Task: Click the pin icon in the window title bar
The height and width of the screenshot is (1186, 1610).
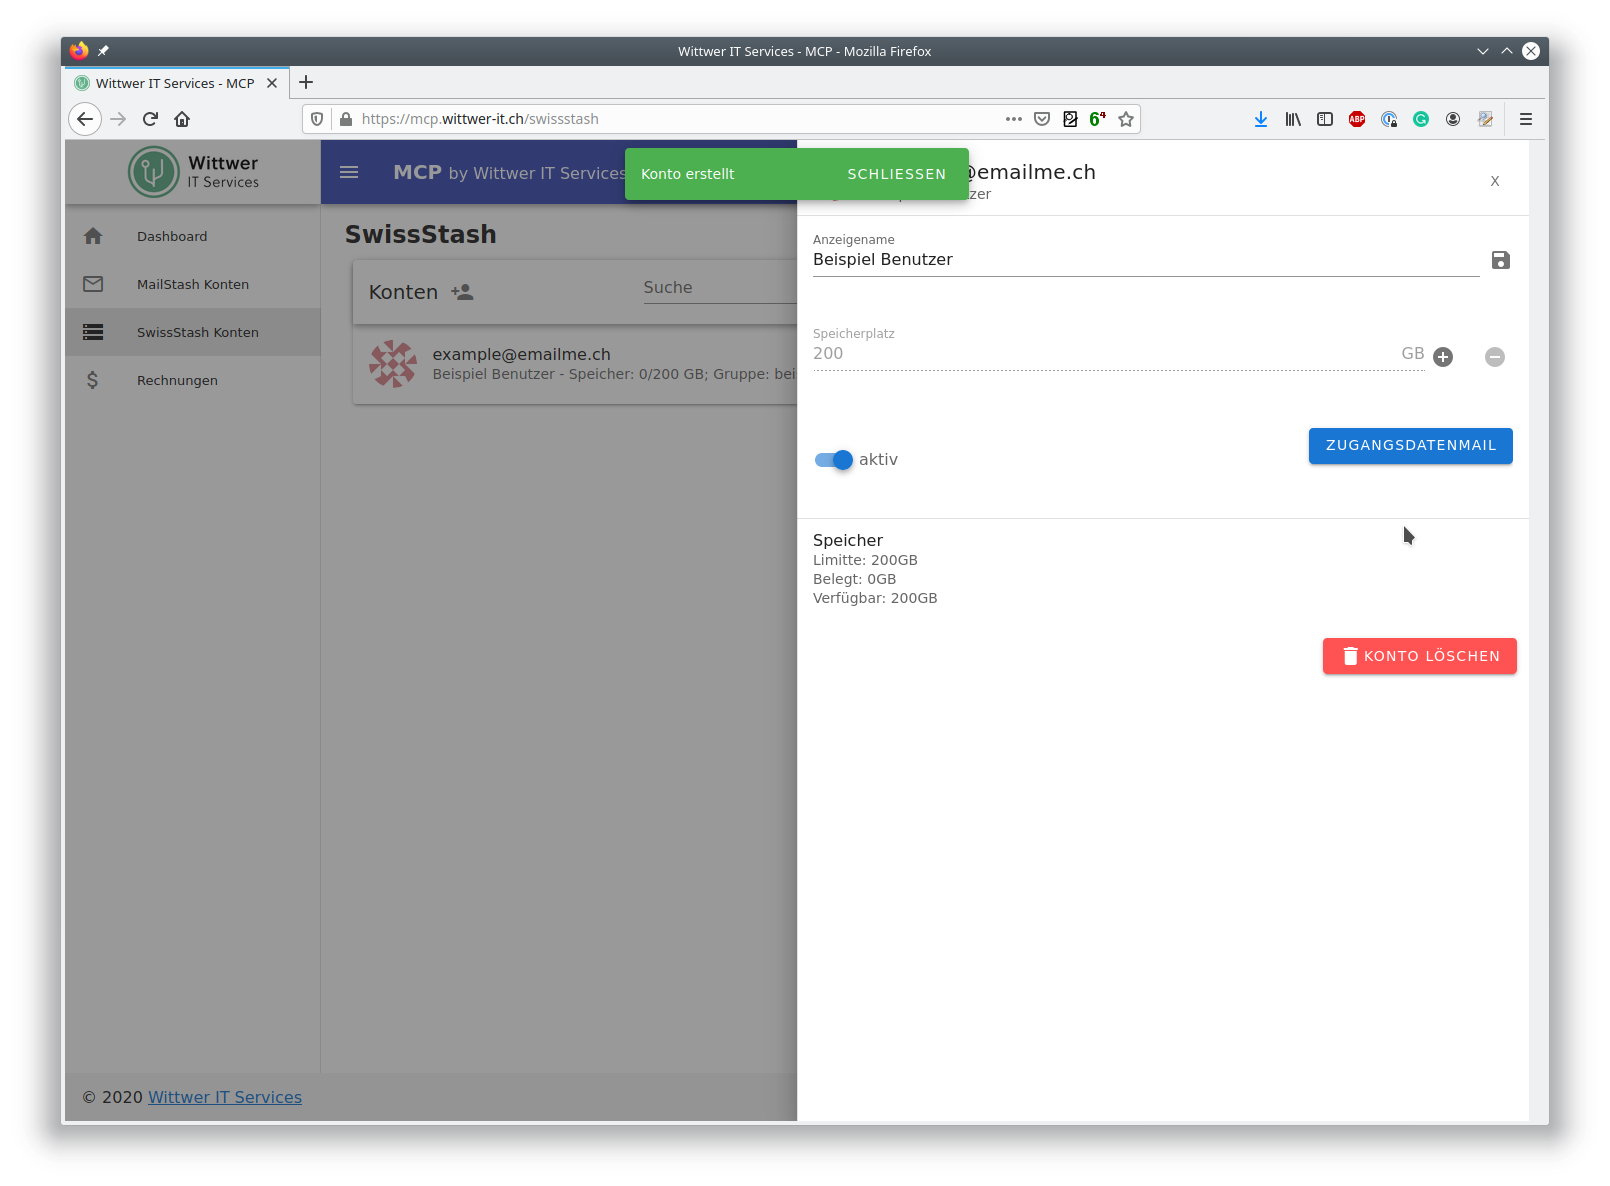Action: coord(103,51)
